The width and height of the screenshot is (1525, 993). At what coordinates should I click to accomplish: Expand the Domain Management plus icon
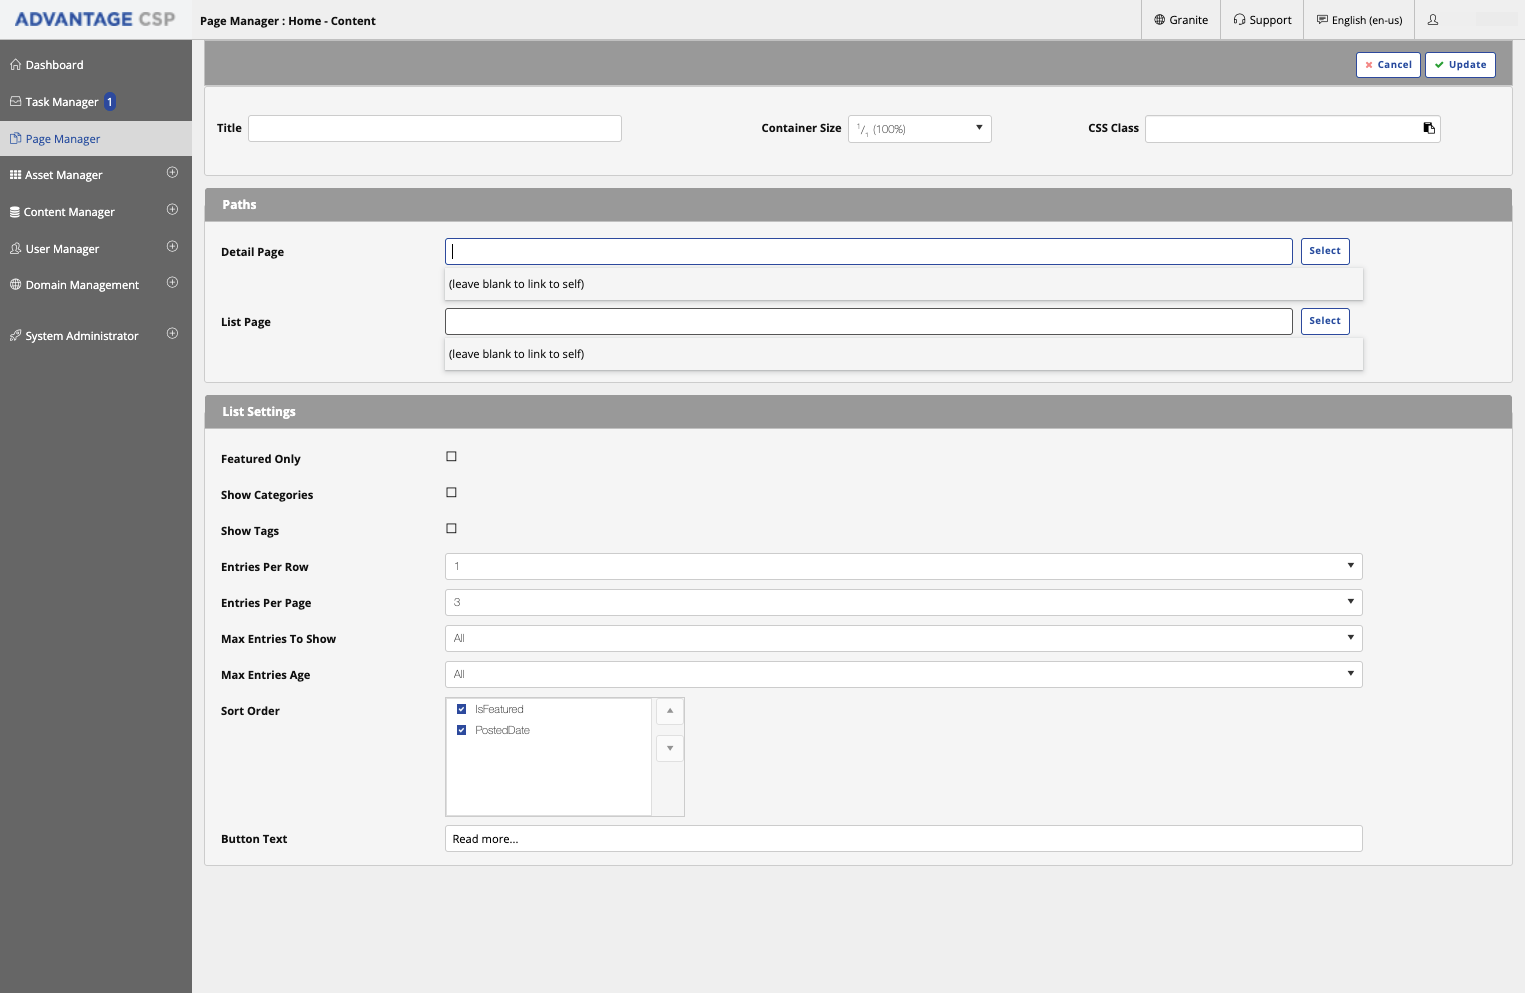point(172,283)
